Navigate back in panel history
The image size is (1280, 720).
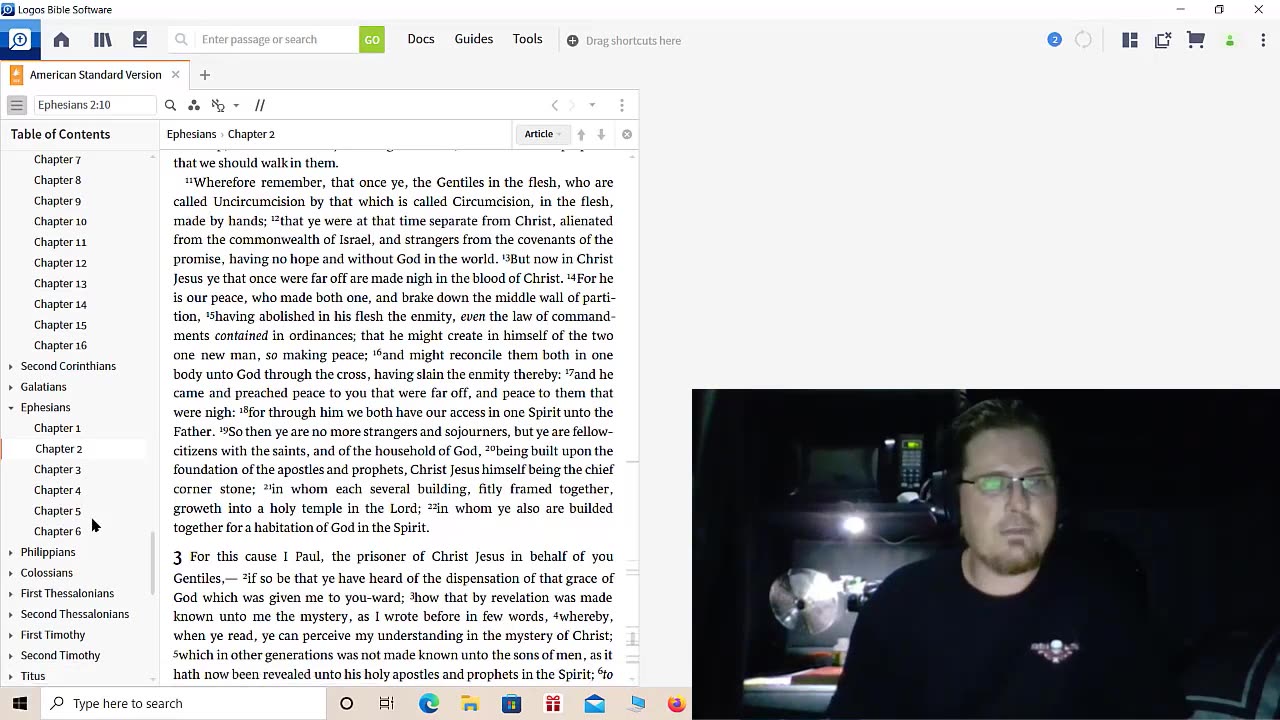coord(555,105)
